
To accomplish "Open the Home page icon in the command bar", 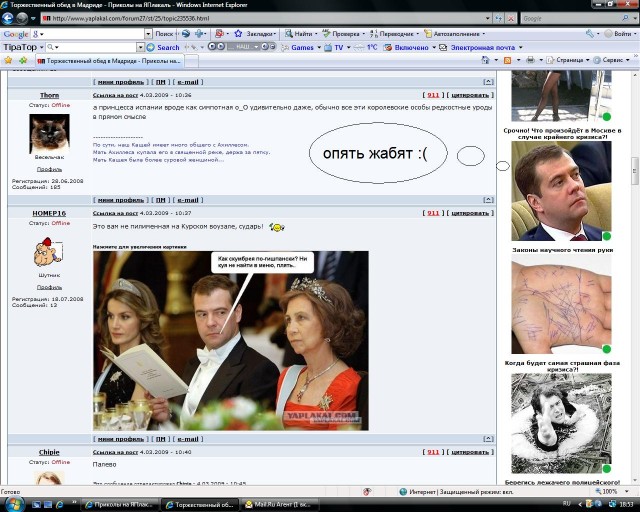I will (x=485, y=60).
